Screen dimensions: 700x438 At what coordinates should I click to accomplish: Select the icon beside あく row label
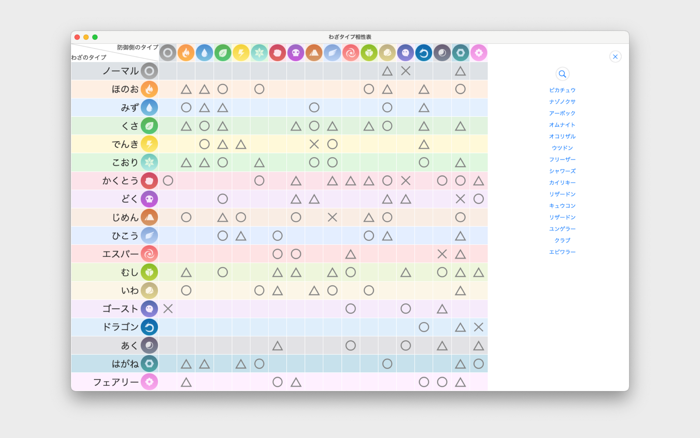click(x=150, y=346)
